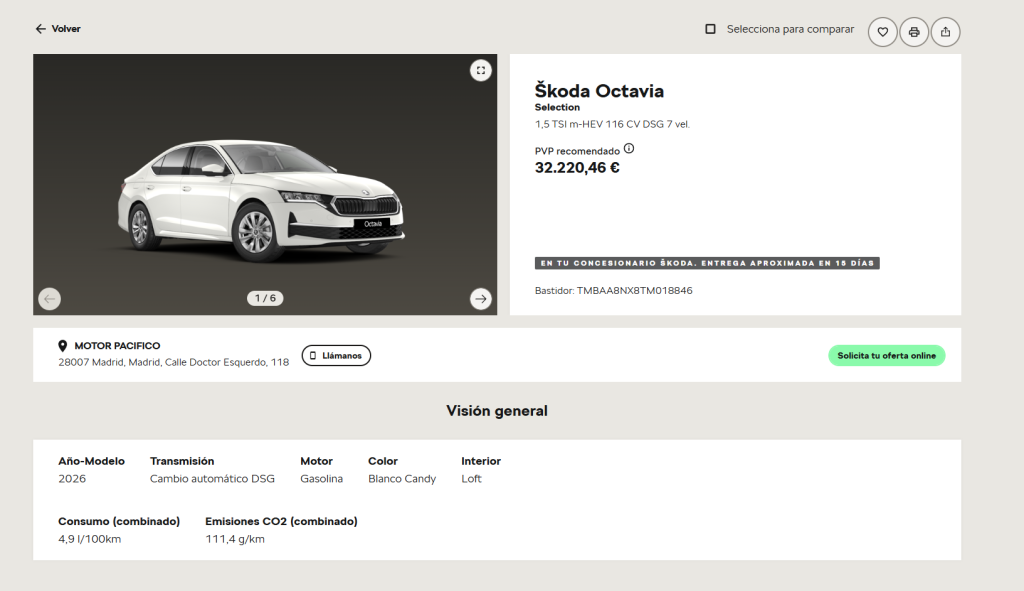Click the white Škoda Octavia photo
Screen dimensions: 1024x591
[262, 195]
